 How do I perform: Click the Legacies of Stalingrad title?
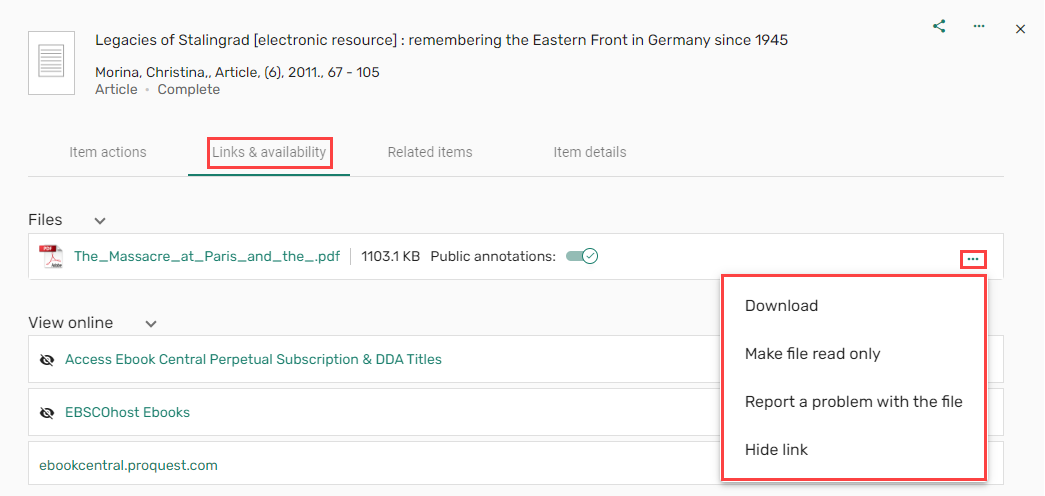click(x=441, y=40)
